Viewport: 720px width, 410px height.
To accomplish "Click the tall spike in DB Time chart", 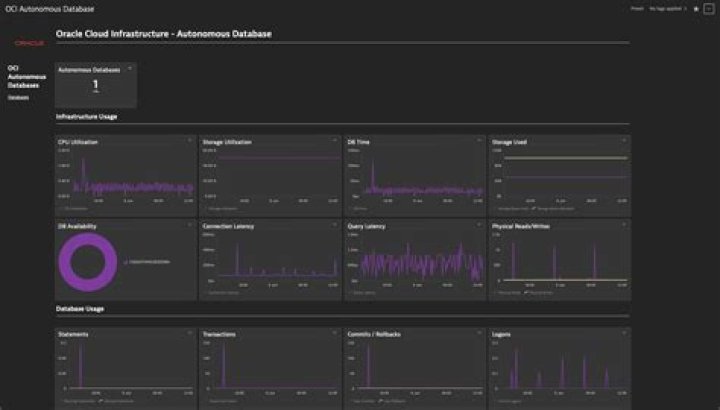I will click(x=372, y=174).
